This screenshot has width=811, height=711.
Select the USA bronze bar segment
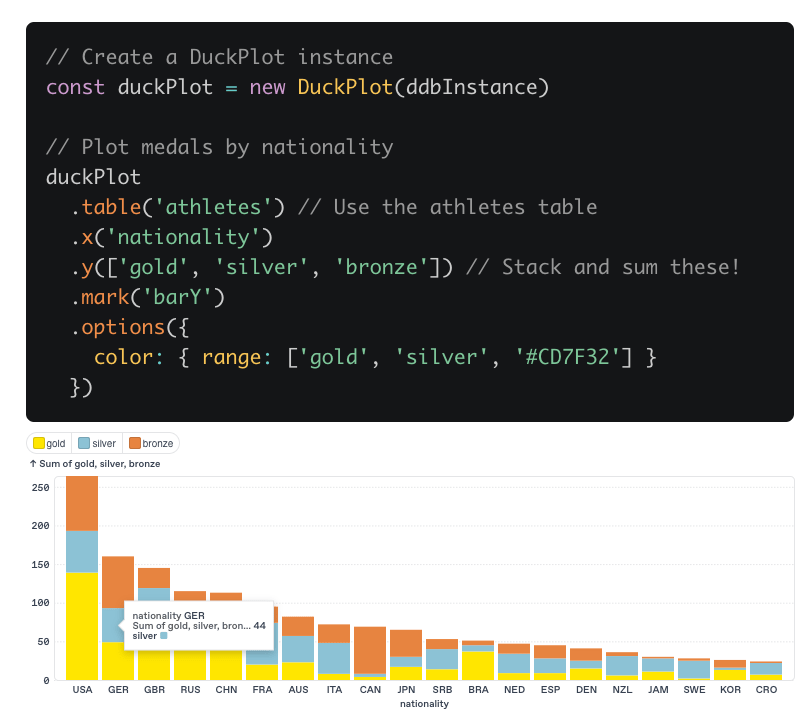click(82, 503)
